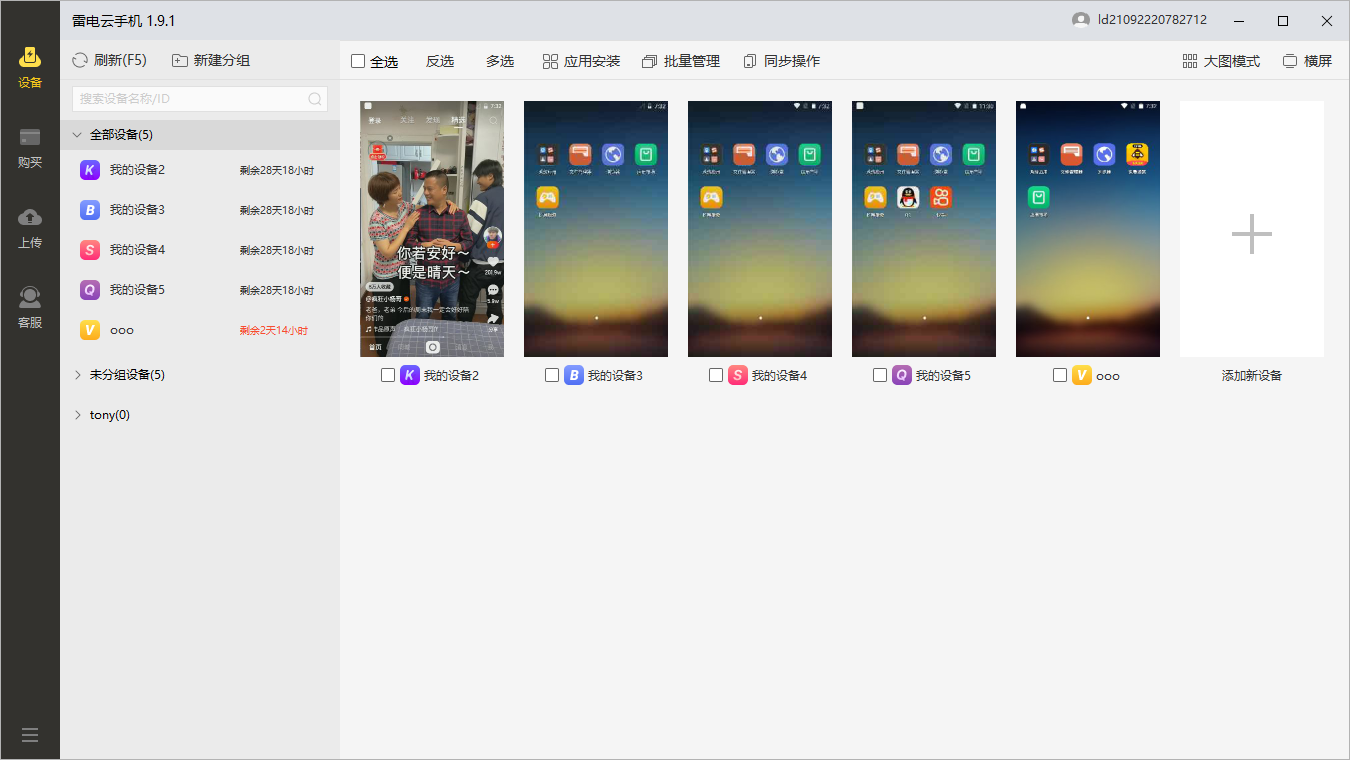Click QQ penguin app icon in 我的设备5 screen
Image resolution: width=1350 pixels, height=760 pixels.
tap(908, 197)
